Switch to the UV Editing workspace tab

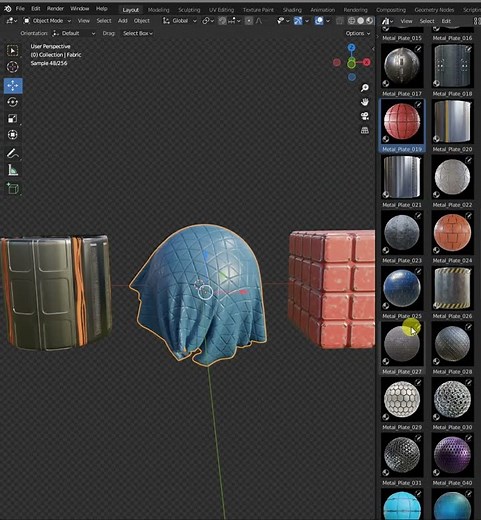point(221,10)
